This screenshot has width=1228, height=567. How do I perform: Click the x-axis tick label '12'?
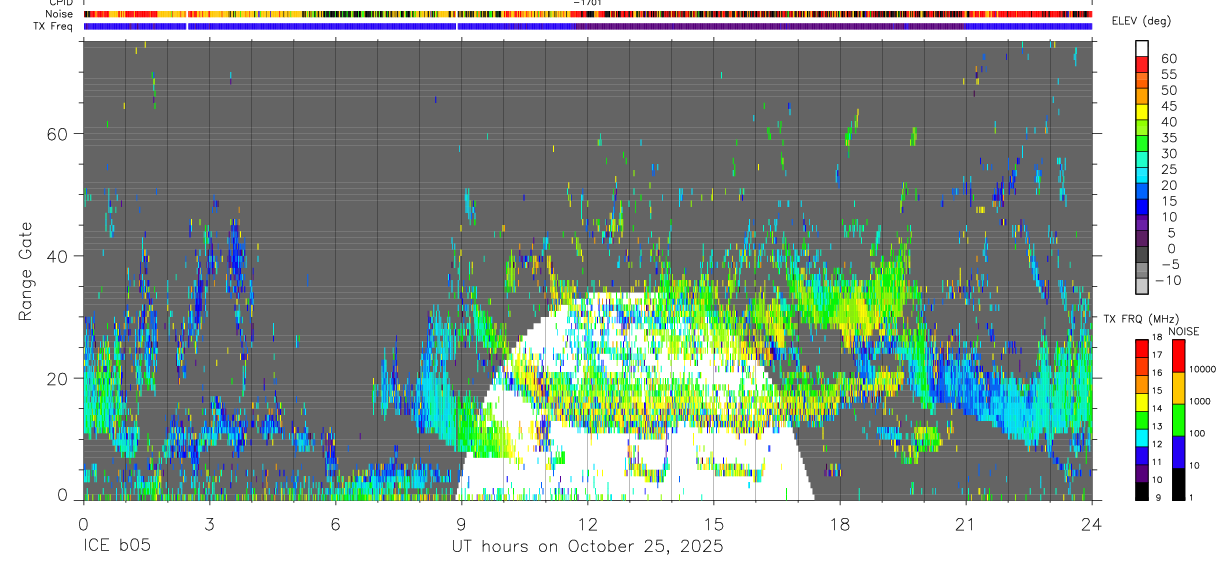pyautogui.click(x=588, y=524)
